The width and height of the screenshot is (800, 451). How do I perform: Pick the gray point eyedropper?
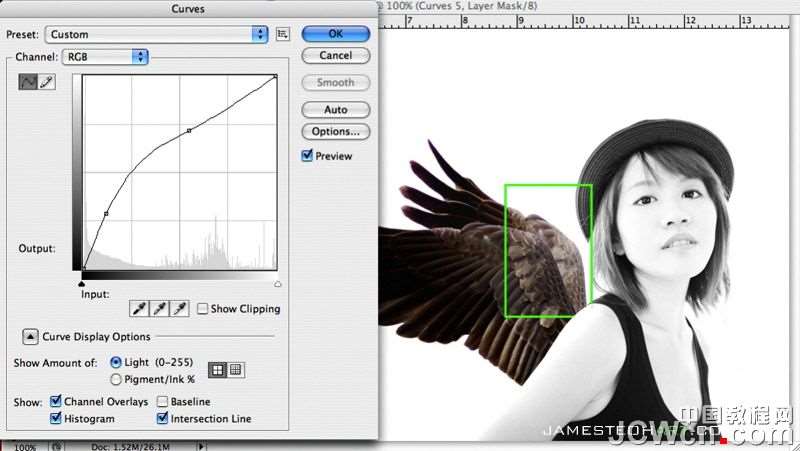point(159,308)
